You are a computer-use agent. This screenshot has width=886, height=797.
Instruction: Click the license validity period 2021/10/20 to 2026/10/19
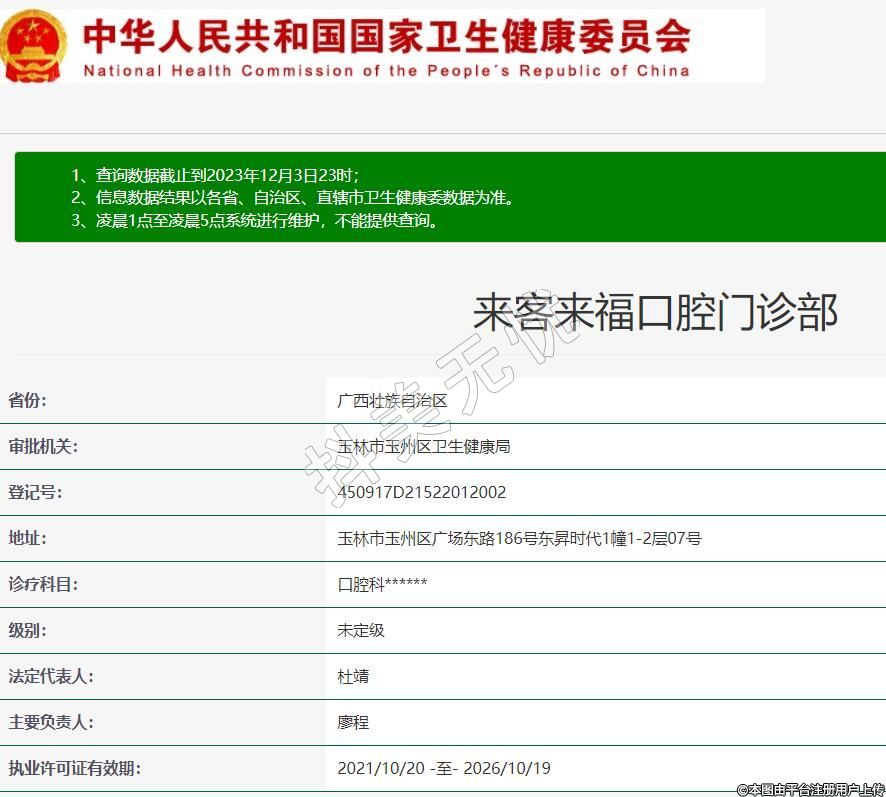click(x=444, y=769)
